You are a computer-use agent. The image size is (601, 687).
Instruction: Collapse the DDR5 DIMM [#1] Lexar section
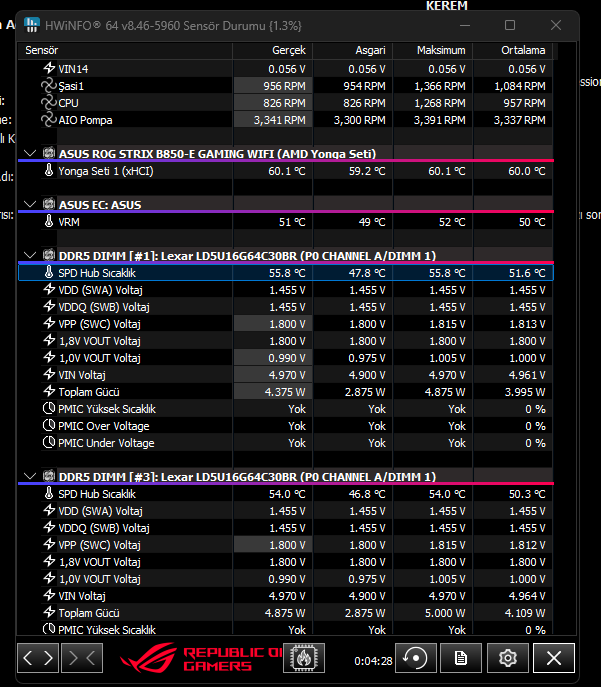(x=30, y=255)
